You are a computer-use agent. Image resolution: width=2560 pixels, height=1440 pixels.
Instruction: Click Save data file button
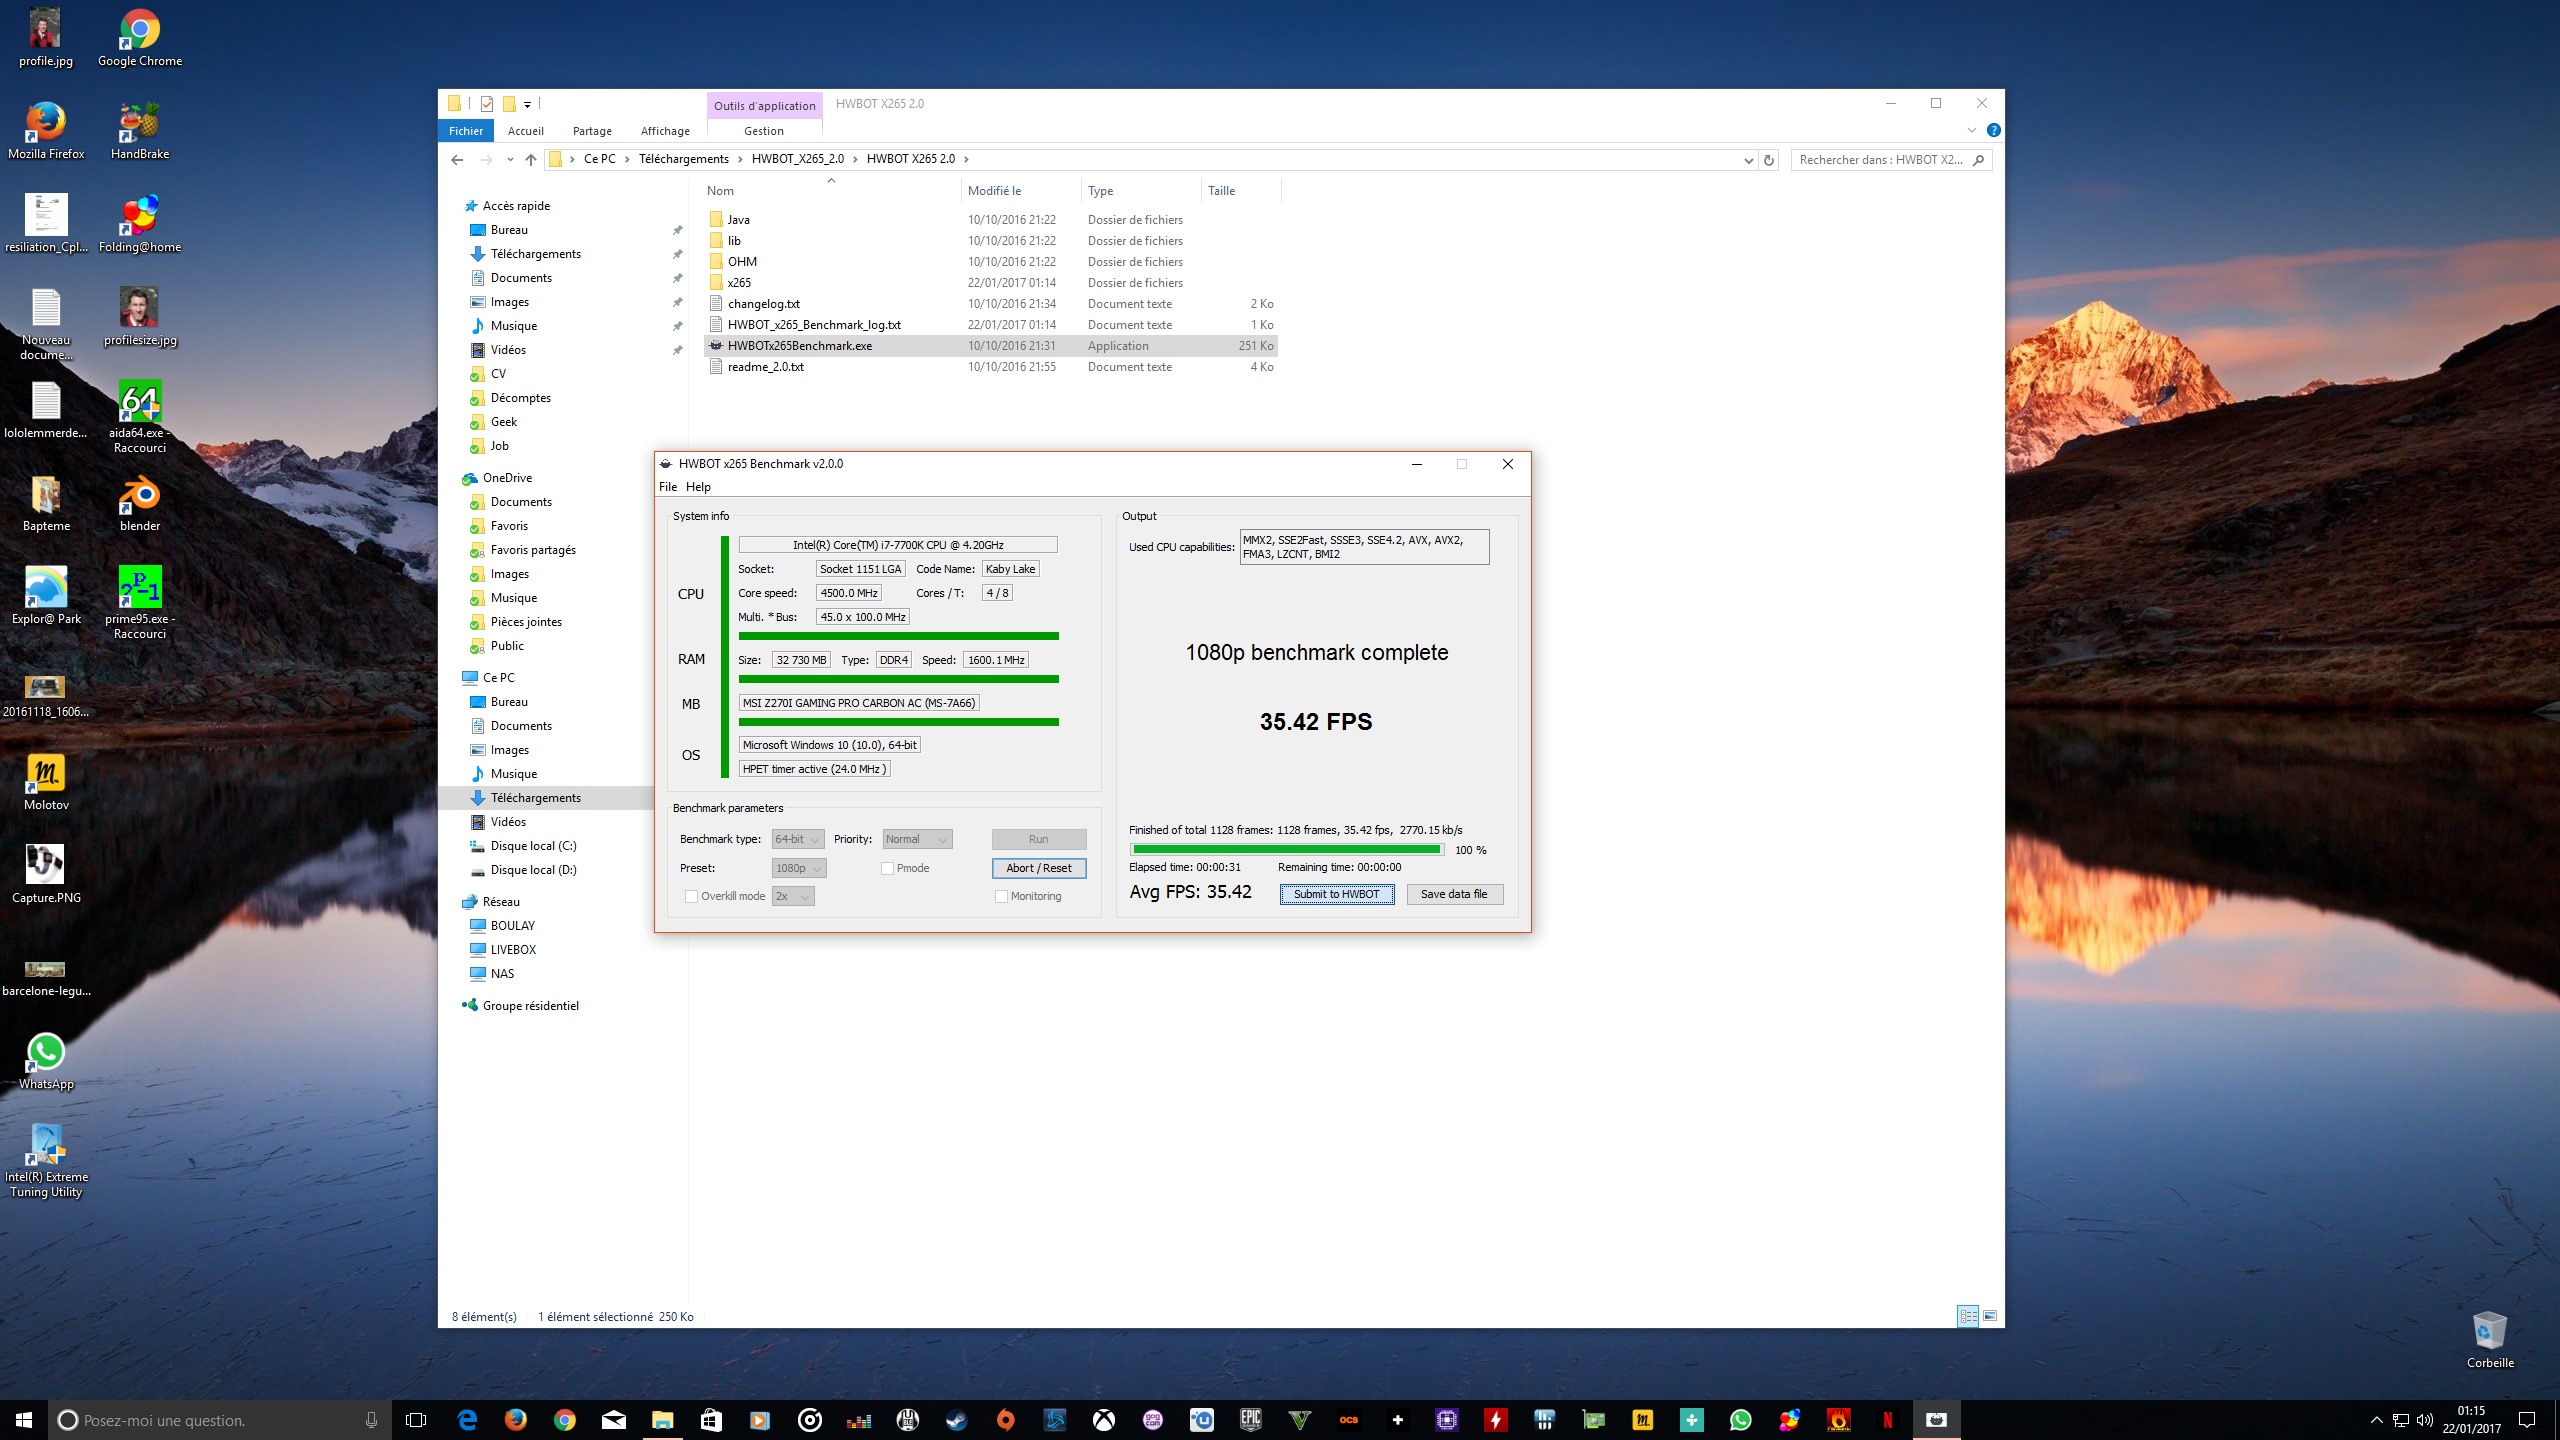pos(1454,894)
